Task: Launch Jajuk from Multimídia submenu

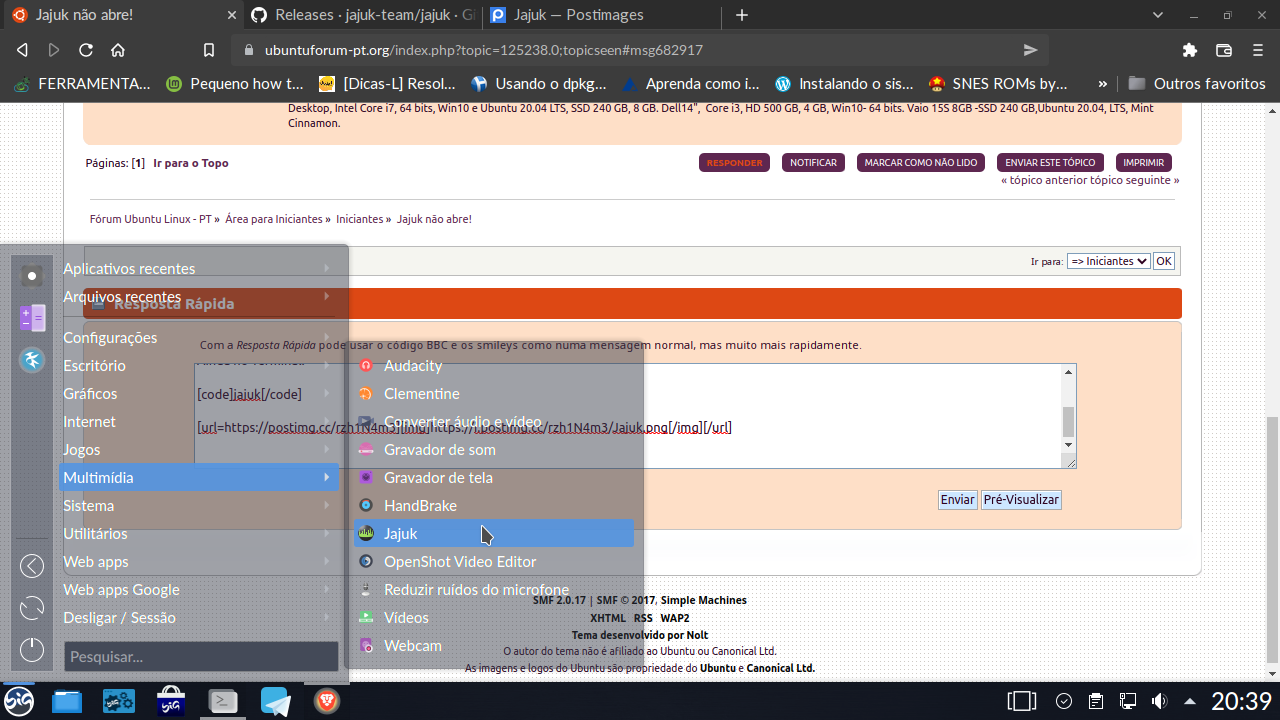Action: click(x=494, y=534)
